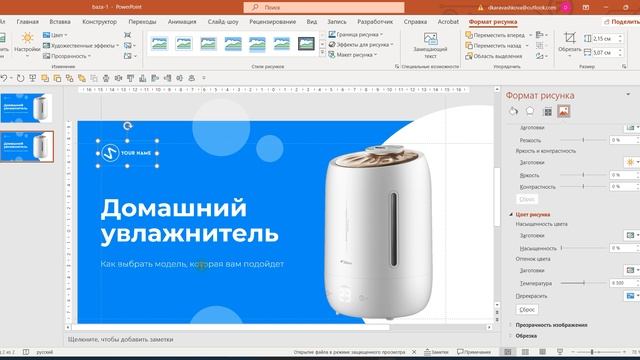Adjust the Контрастность contrast slider
This screenshot has width=640, height=360.
583,186
